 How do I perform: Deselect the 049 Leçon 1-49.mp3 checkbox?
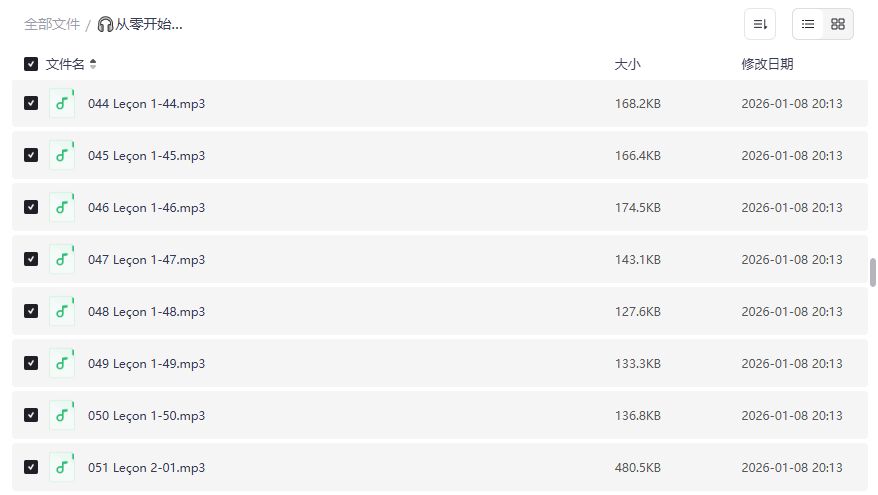point(31,363)
